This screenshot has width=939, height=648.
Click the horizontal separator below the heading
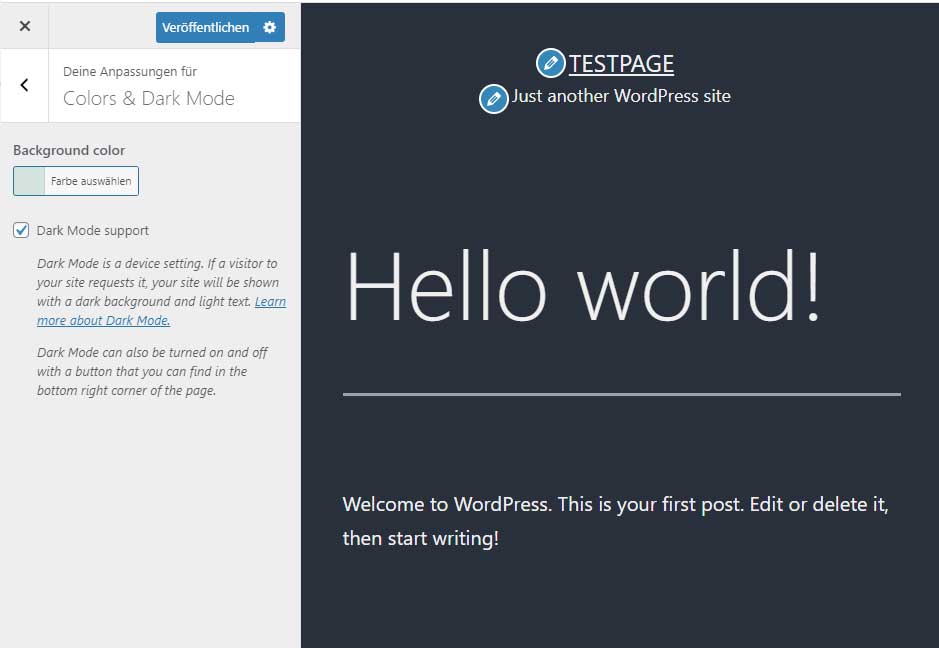coord(621,394)
